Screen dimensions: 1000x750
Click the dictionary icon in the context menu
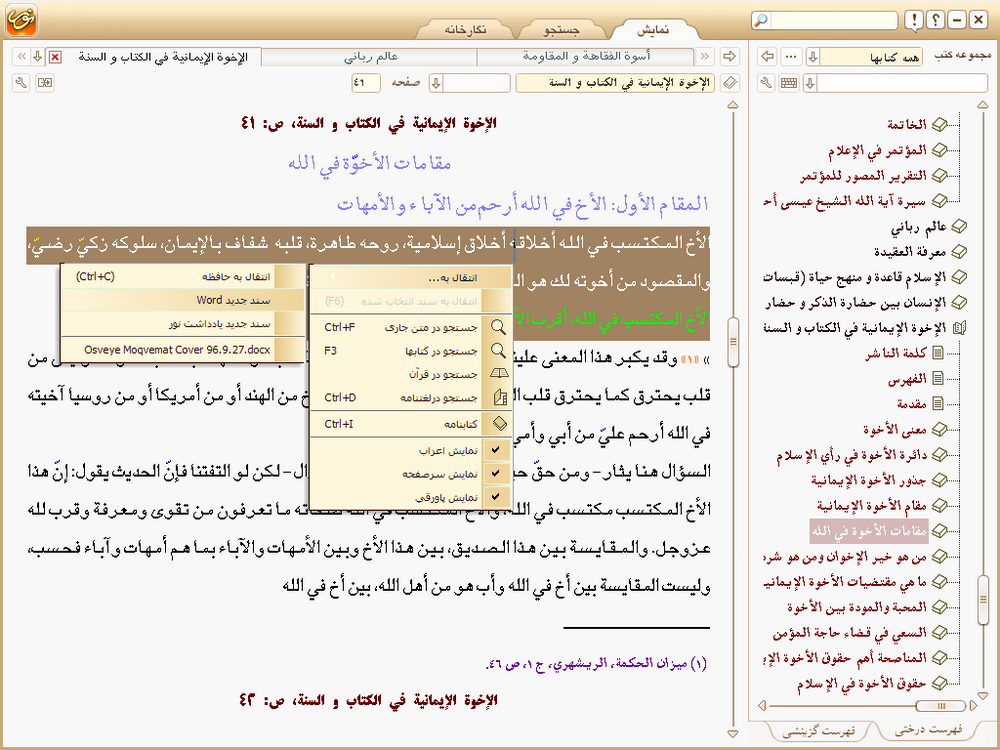coord(500,398)
